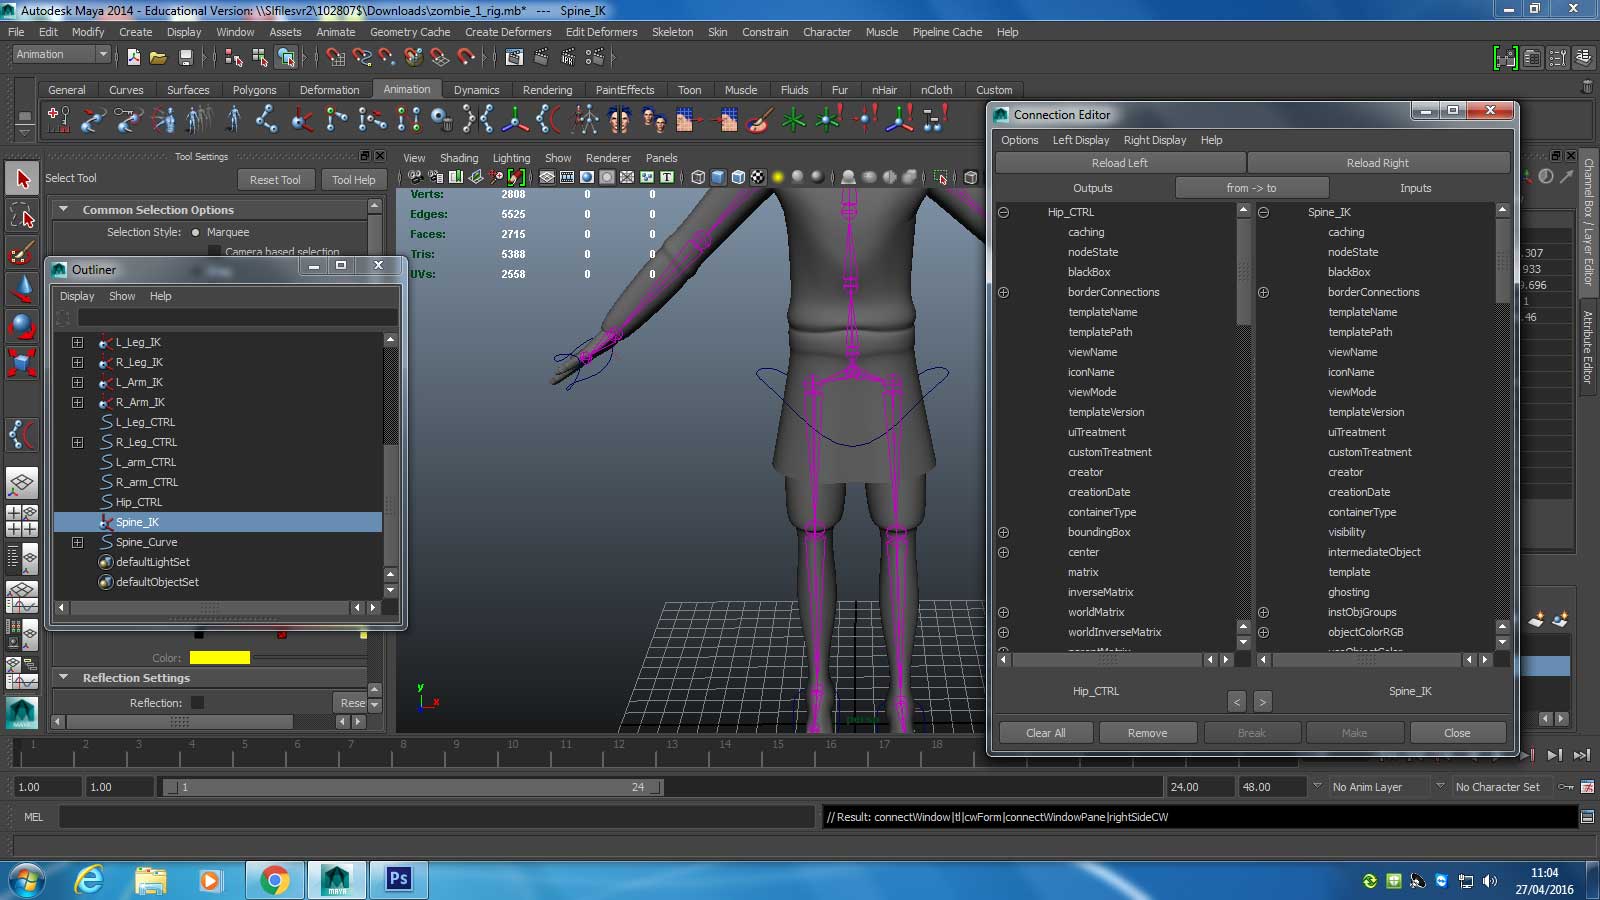The width and height of the screenshot is (1600, 900).
Task: Enable Snap to grids magnet icon
Action: click(x=336, y=57)
